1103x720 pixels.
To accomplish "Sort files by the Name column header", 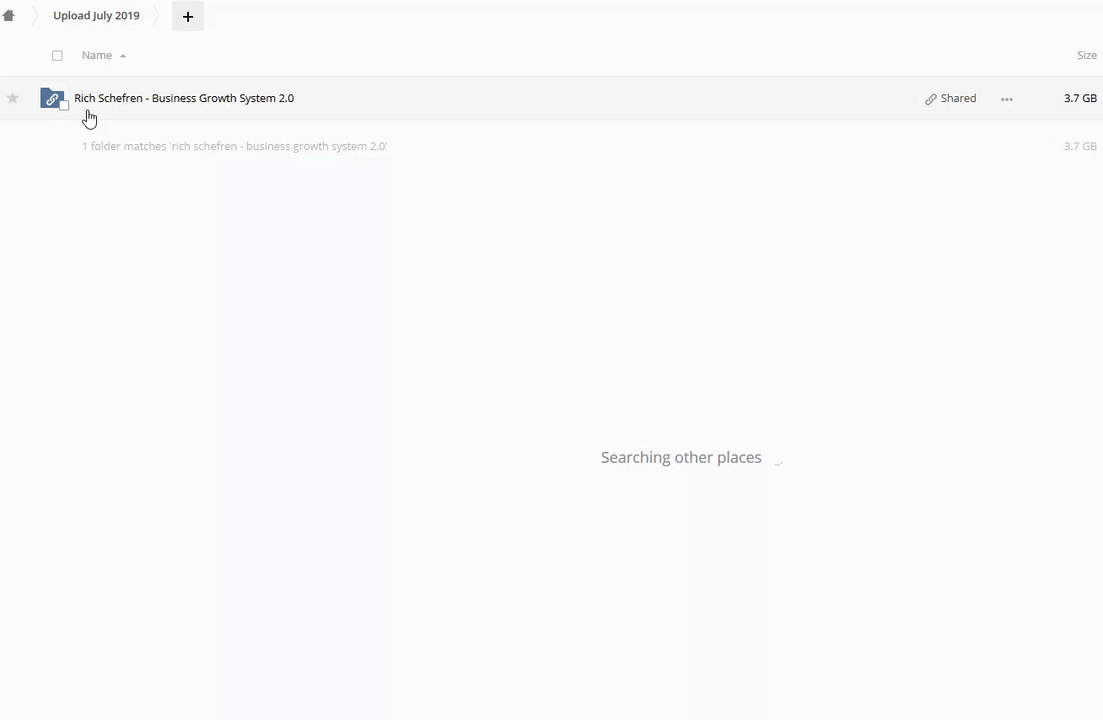I will [x=96, y=55].
